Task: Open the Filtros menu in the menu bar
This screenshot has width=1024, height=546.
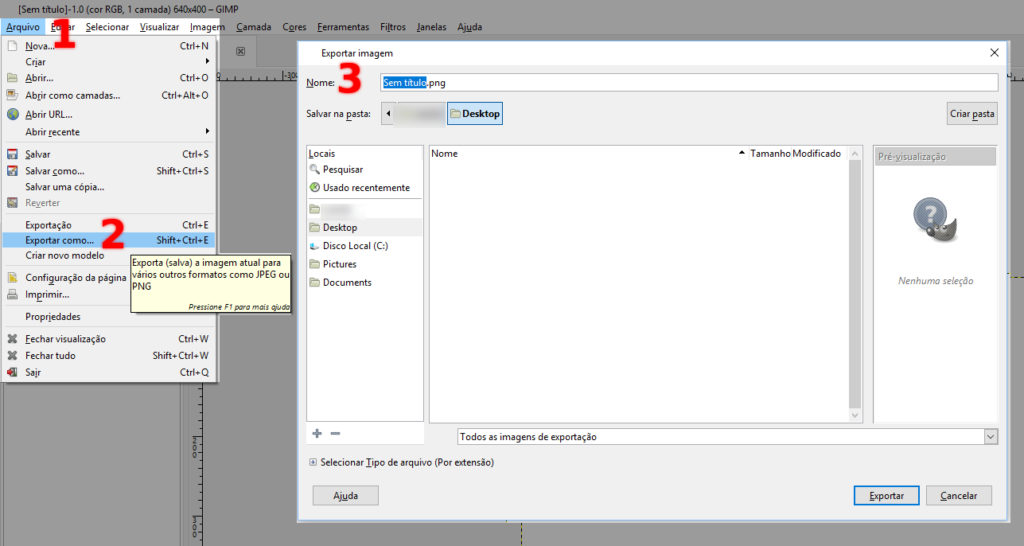Action: tap(392, 27)
